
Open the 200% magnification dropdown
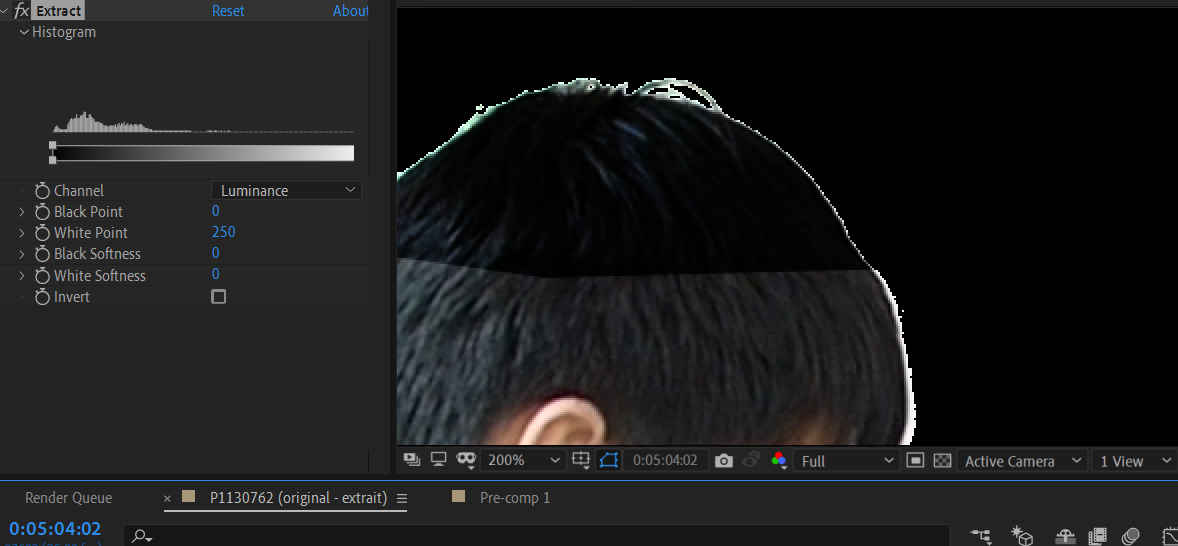click(523, 461)
